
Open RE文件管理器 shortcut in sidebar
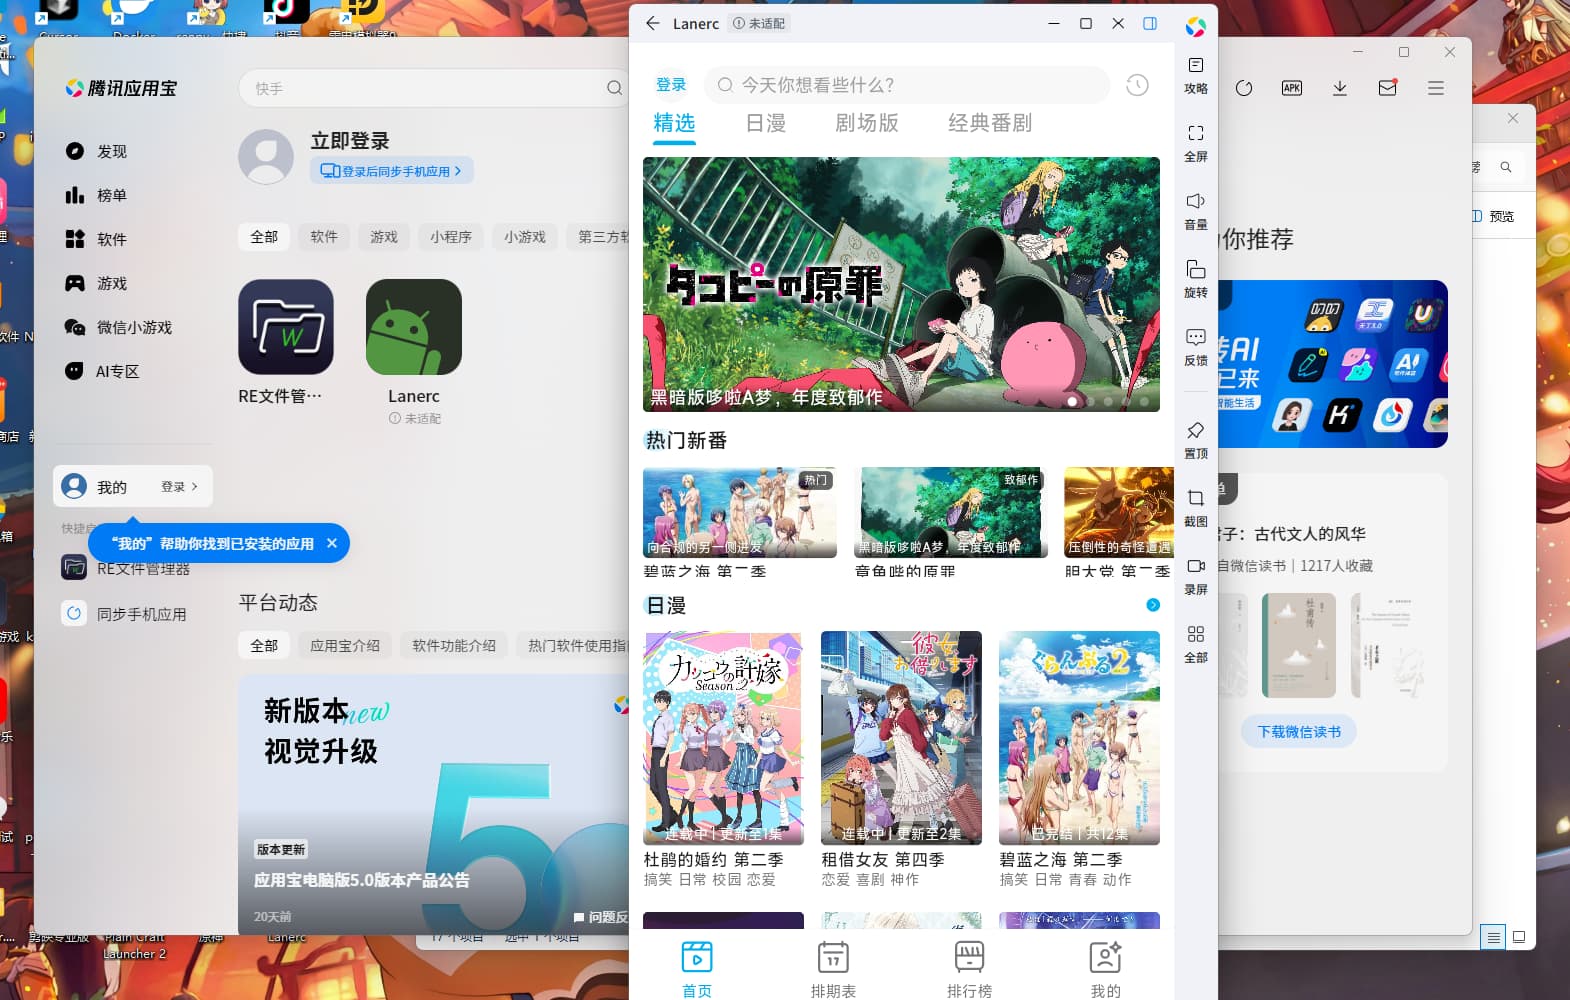[x=127, y=569]
